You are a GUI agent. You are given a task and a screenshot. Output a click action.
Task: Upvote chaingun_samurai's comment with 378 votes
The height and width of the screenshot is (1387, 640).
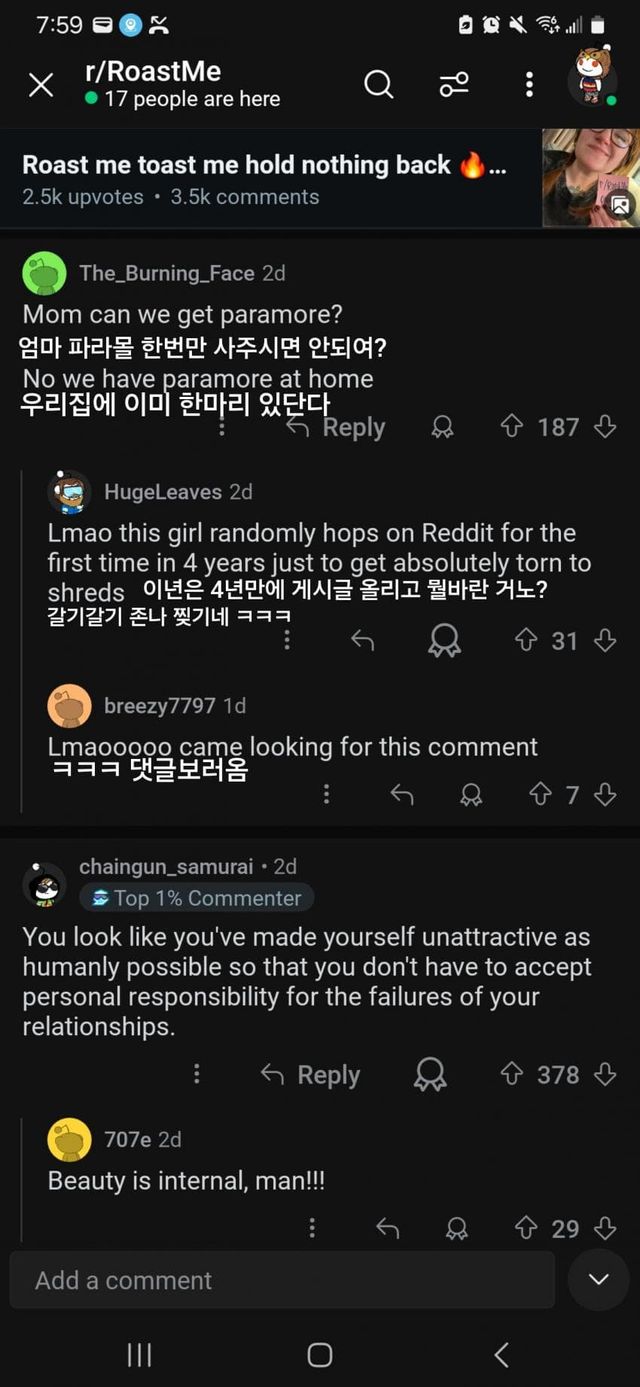[x=511, y=1075]
